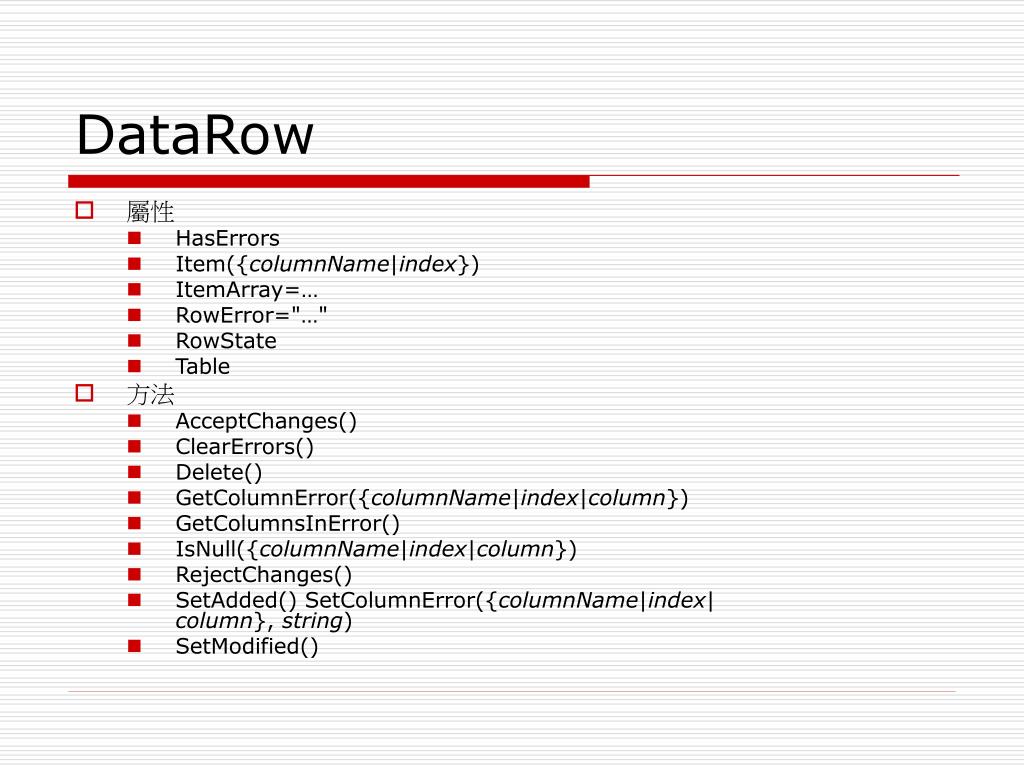Click the hollow square bullet beside 屬性
The width and height of the screenshot is (1024, 768).
coord(84,210)
